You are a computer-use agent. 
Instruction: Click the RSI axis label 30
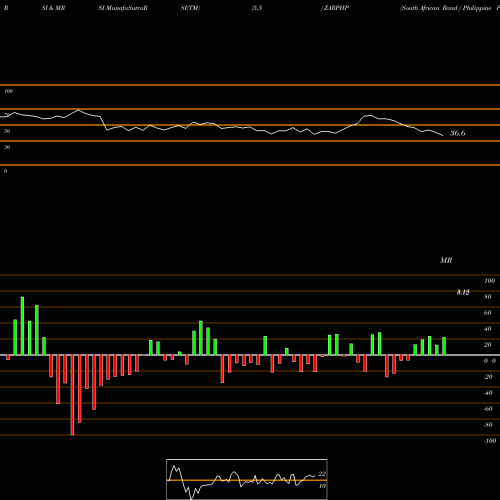coord(7,147)
